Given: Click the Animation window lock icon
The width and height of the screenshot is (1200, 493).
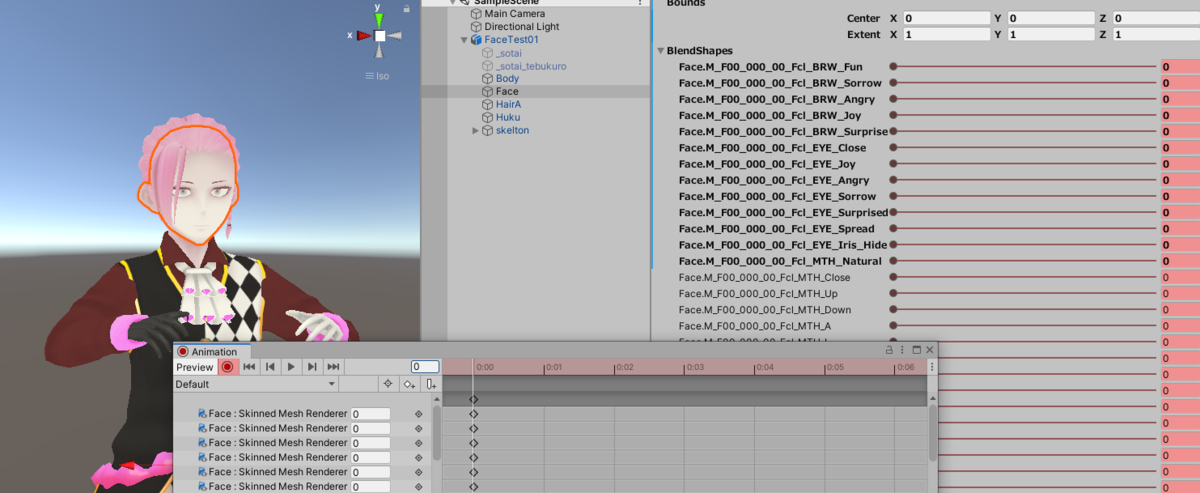Looking at the screenshot, I should click(889, 351).
